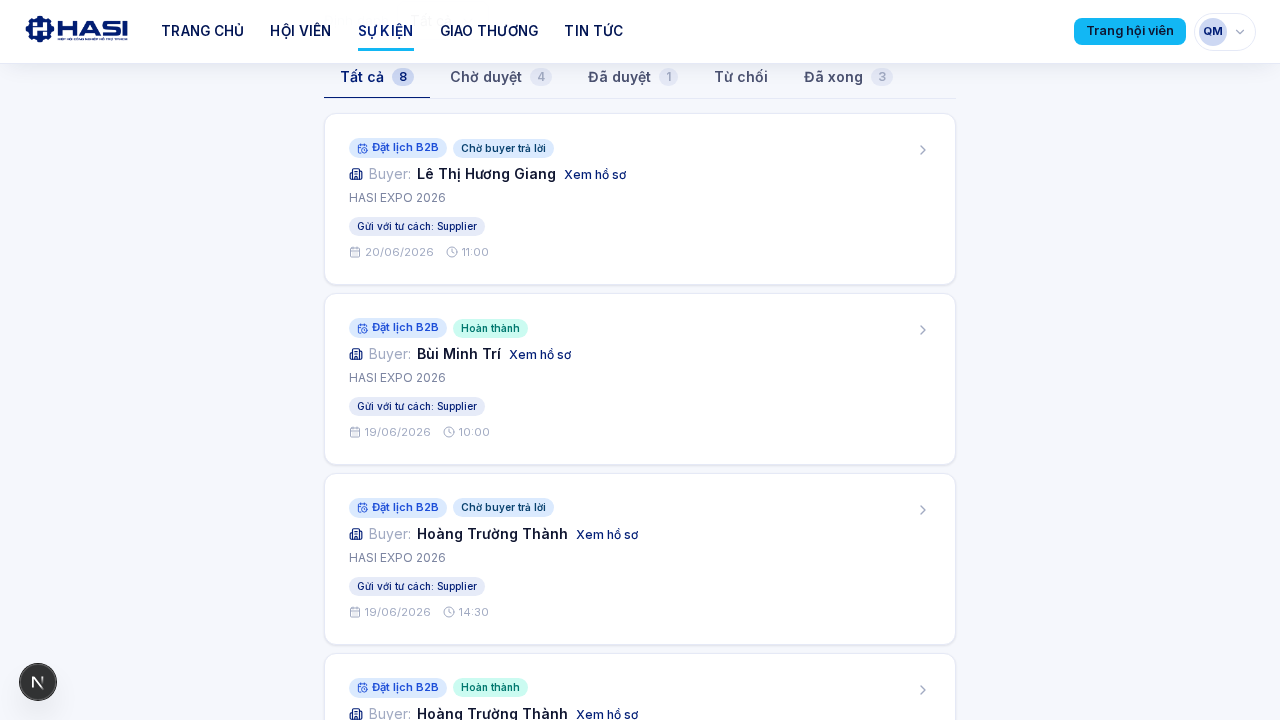
Task: Expand the 14:30 Hoàng Trường Thành card chevron
Action: [923, 510]
